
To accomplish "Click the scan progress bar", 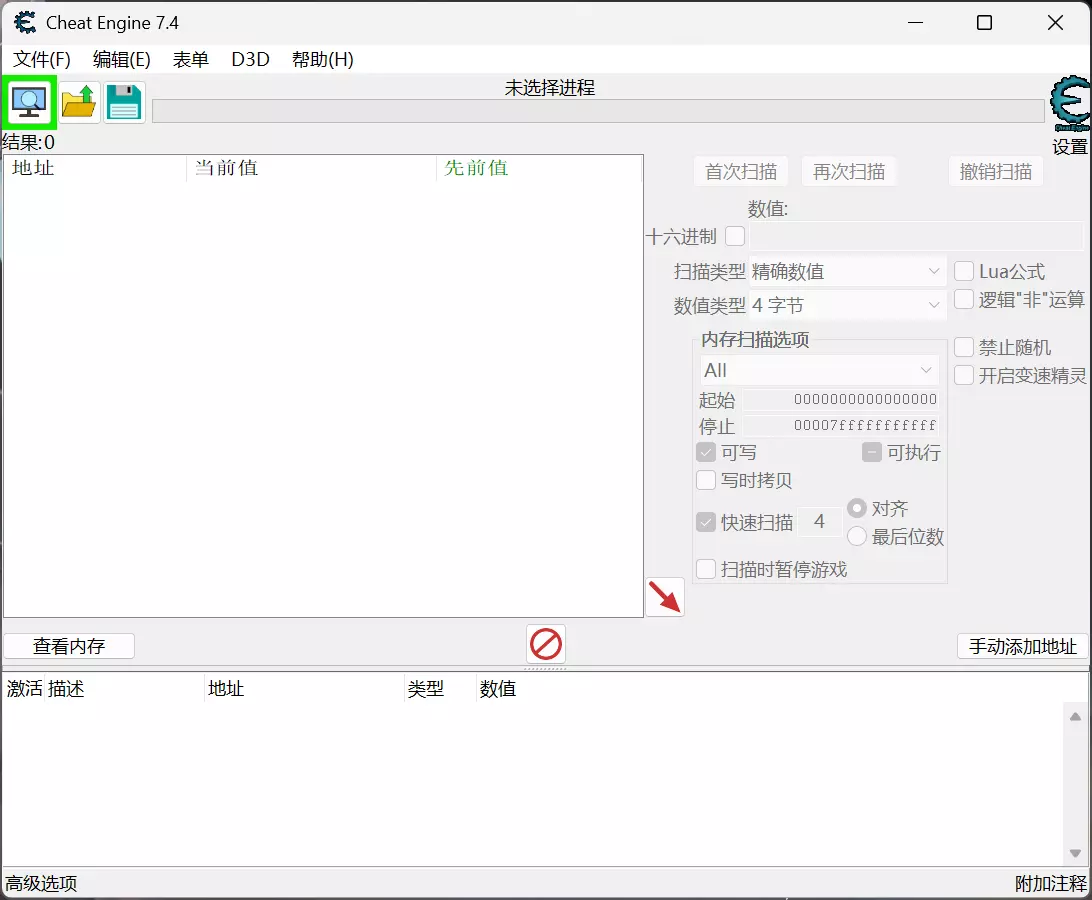I will click(x=598, y=111).
